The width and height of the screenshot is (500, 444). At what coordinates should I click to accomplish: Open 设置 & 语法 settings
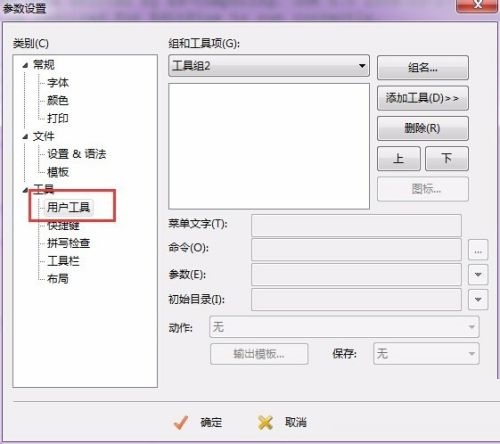77,154
